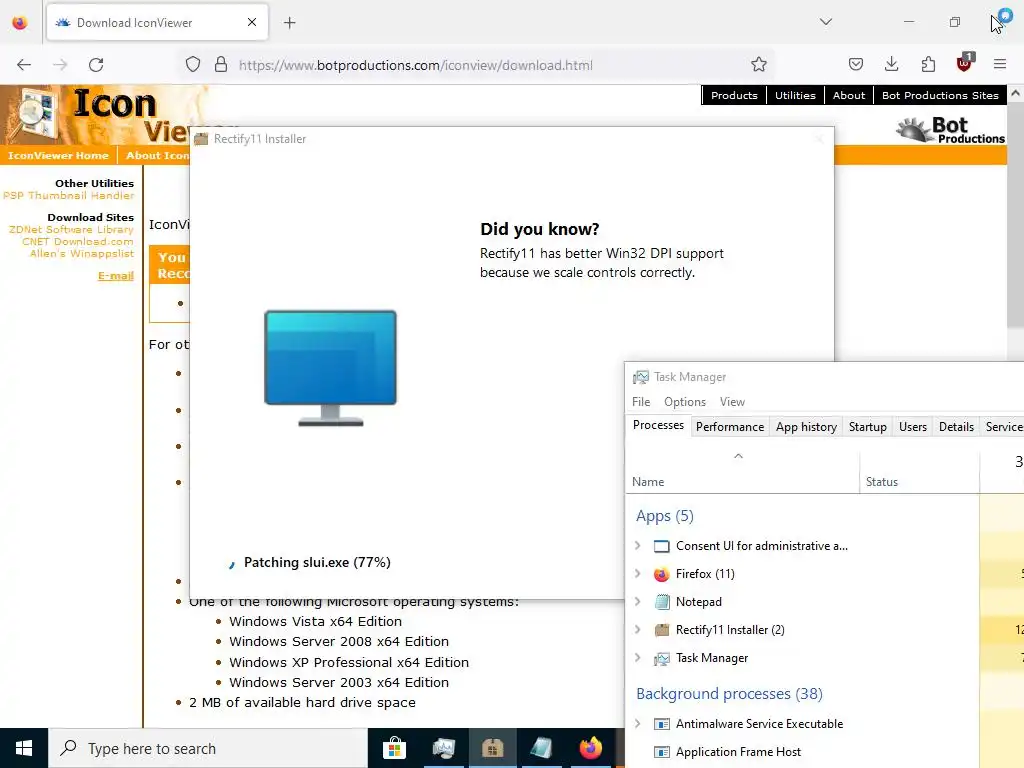
Task: Open the Options menu in Task Manager
Action: coord(685,402)
